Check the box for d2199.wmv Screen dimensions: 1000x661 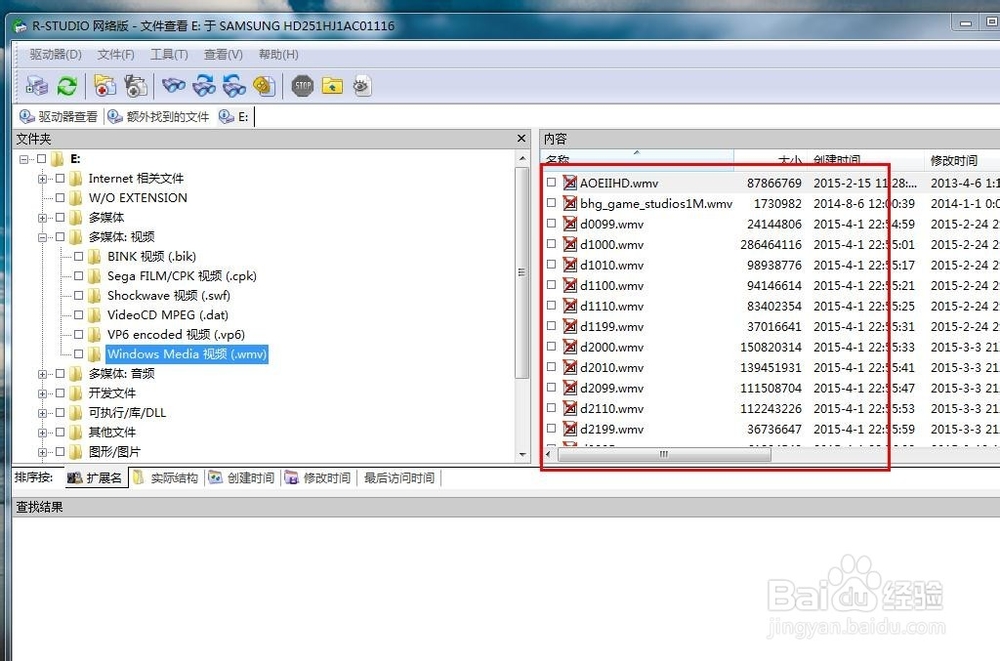pos(551,428)
